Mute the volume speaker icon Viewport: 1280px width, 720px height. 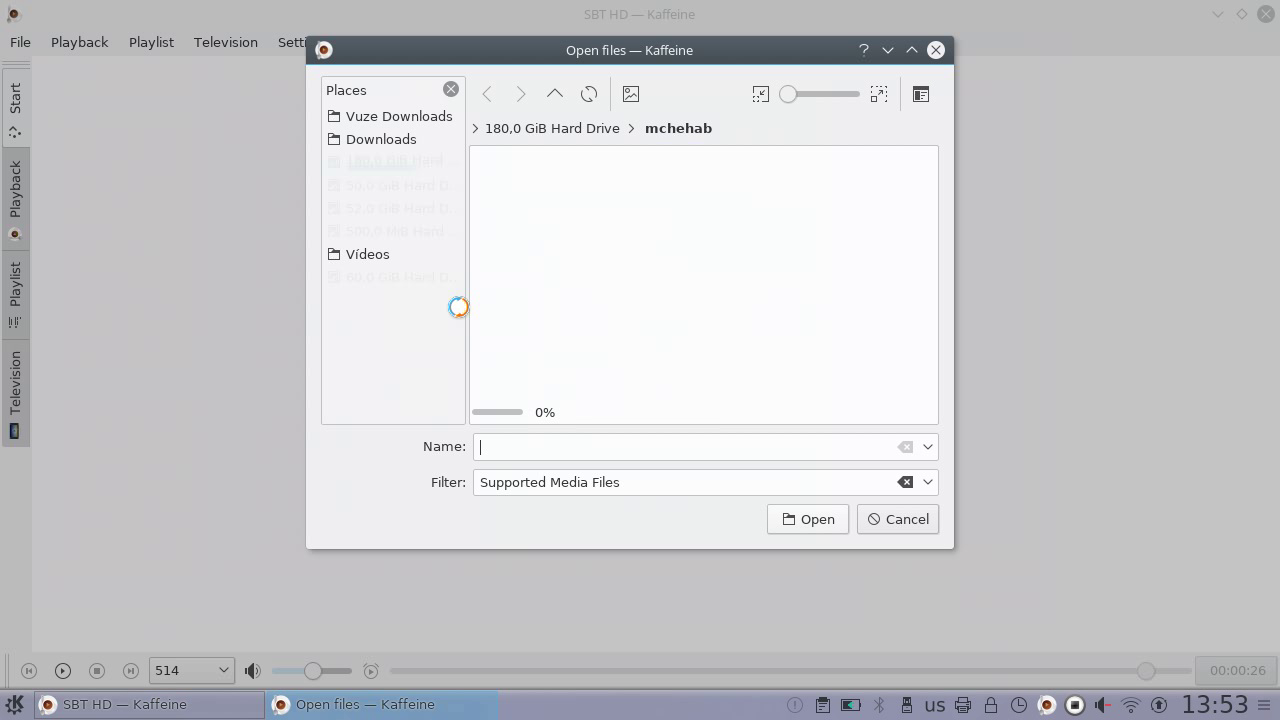pyautogui.click(x=253, y=671)
